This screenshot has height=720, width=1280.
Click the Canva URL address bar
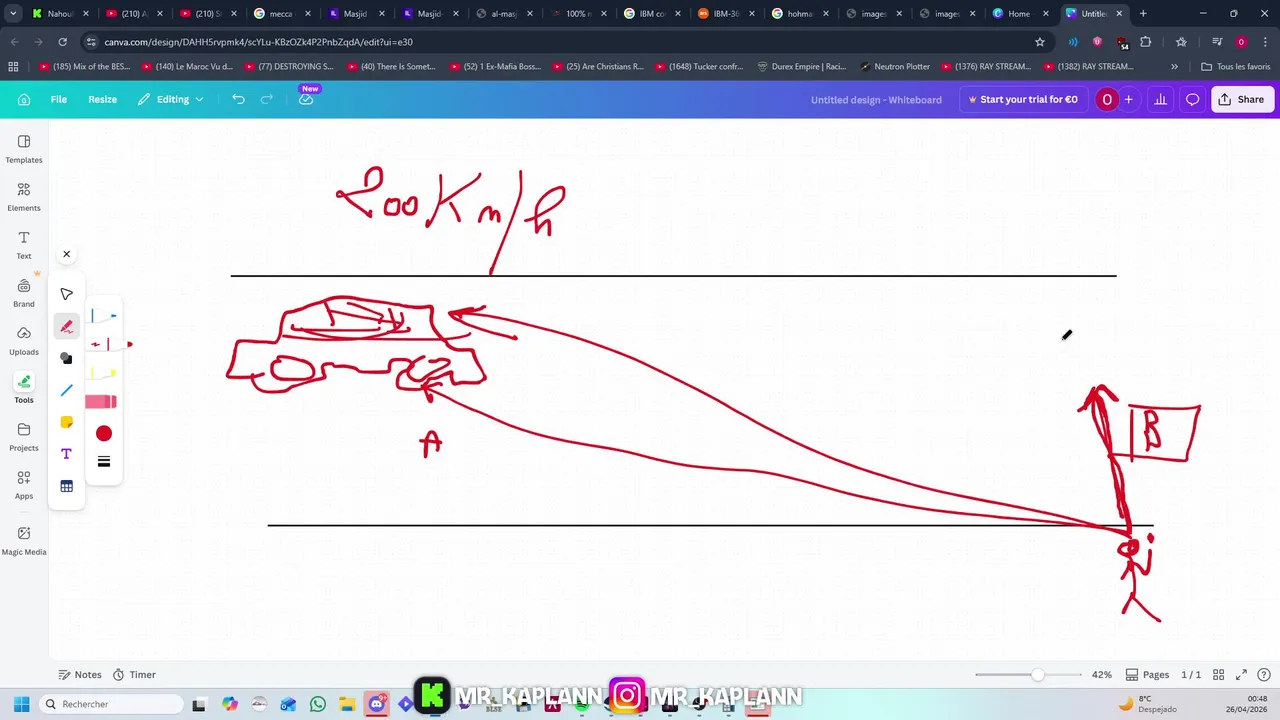560,42
